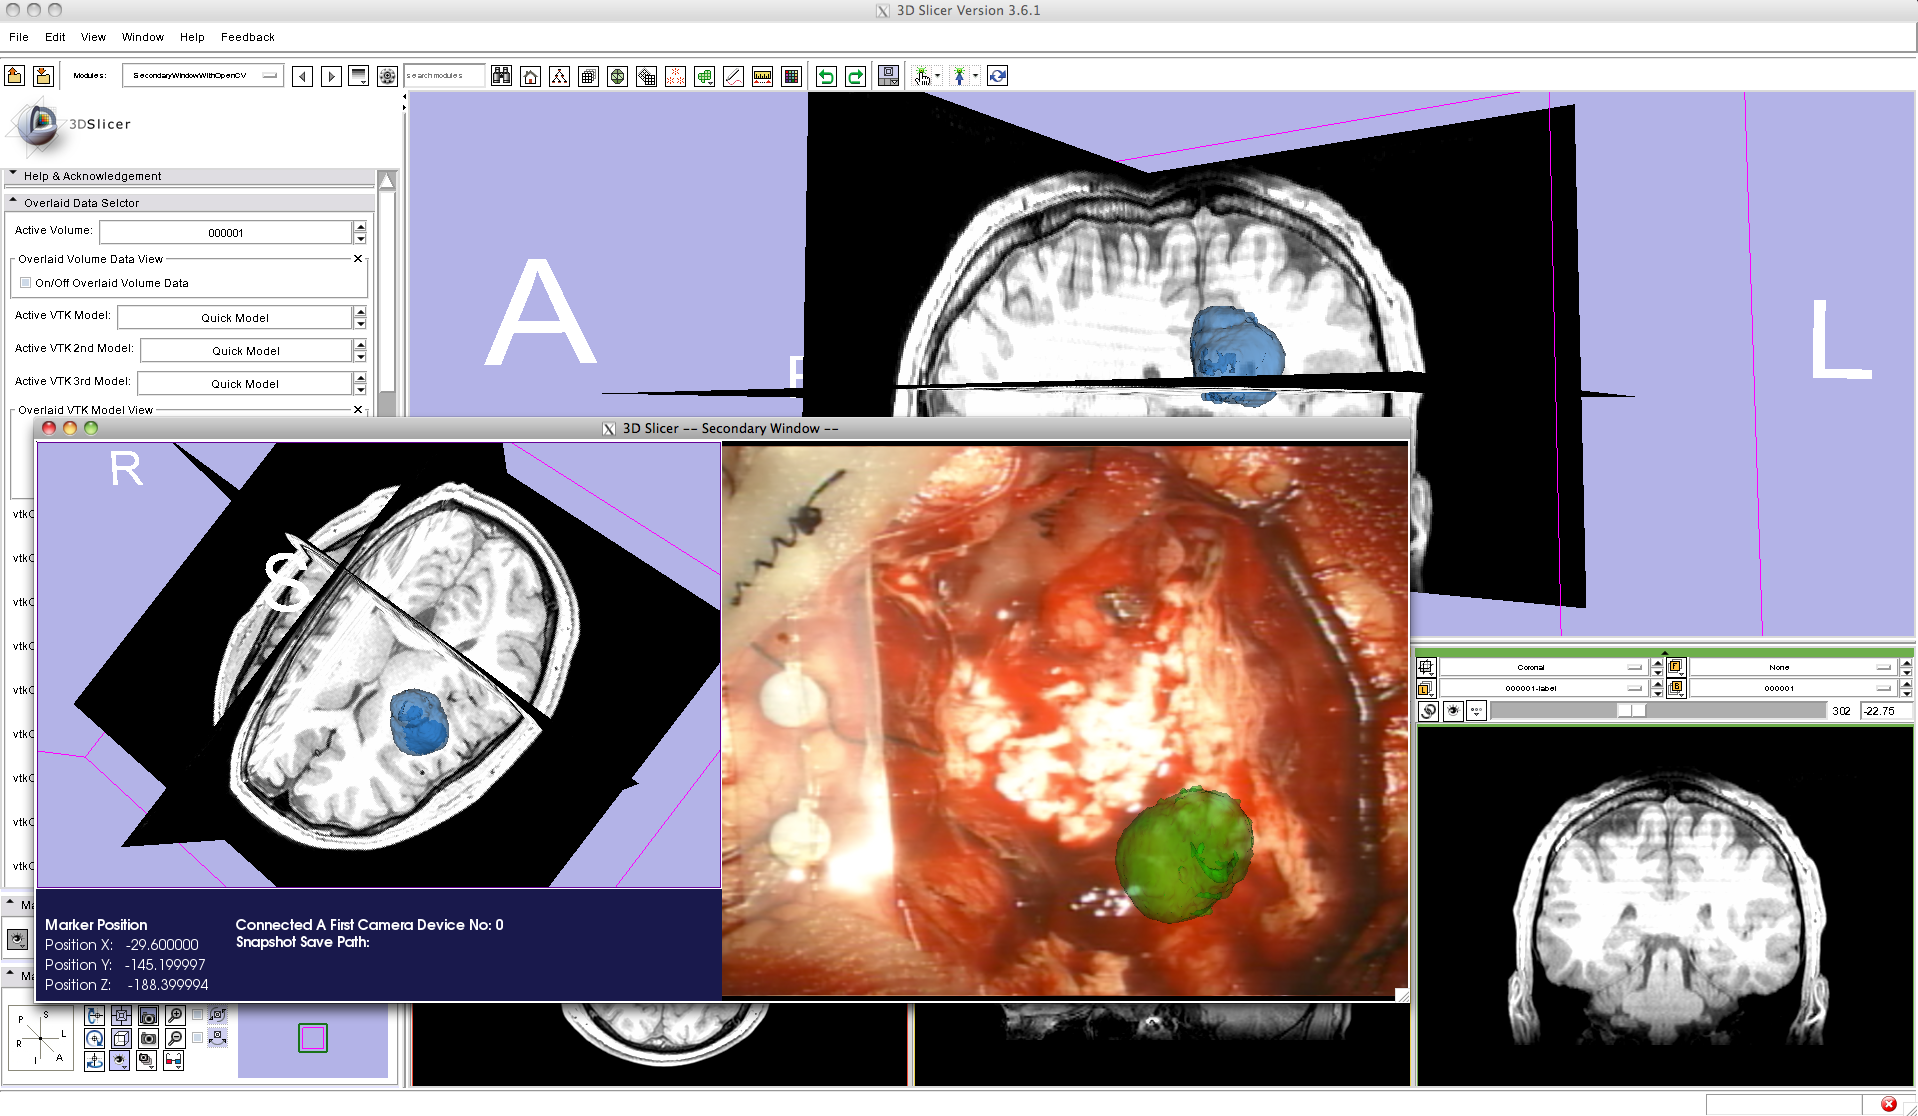Open the View menu
This screenshot has width=1918, height=1116.
tap(93, 37)
